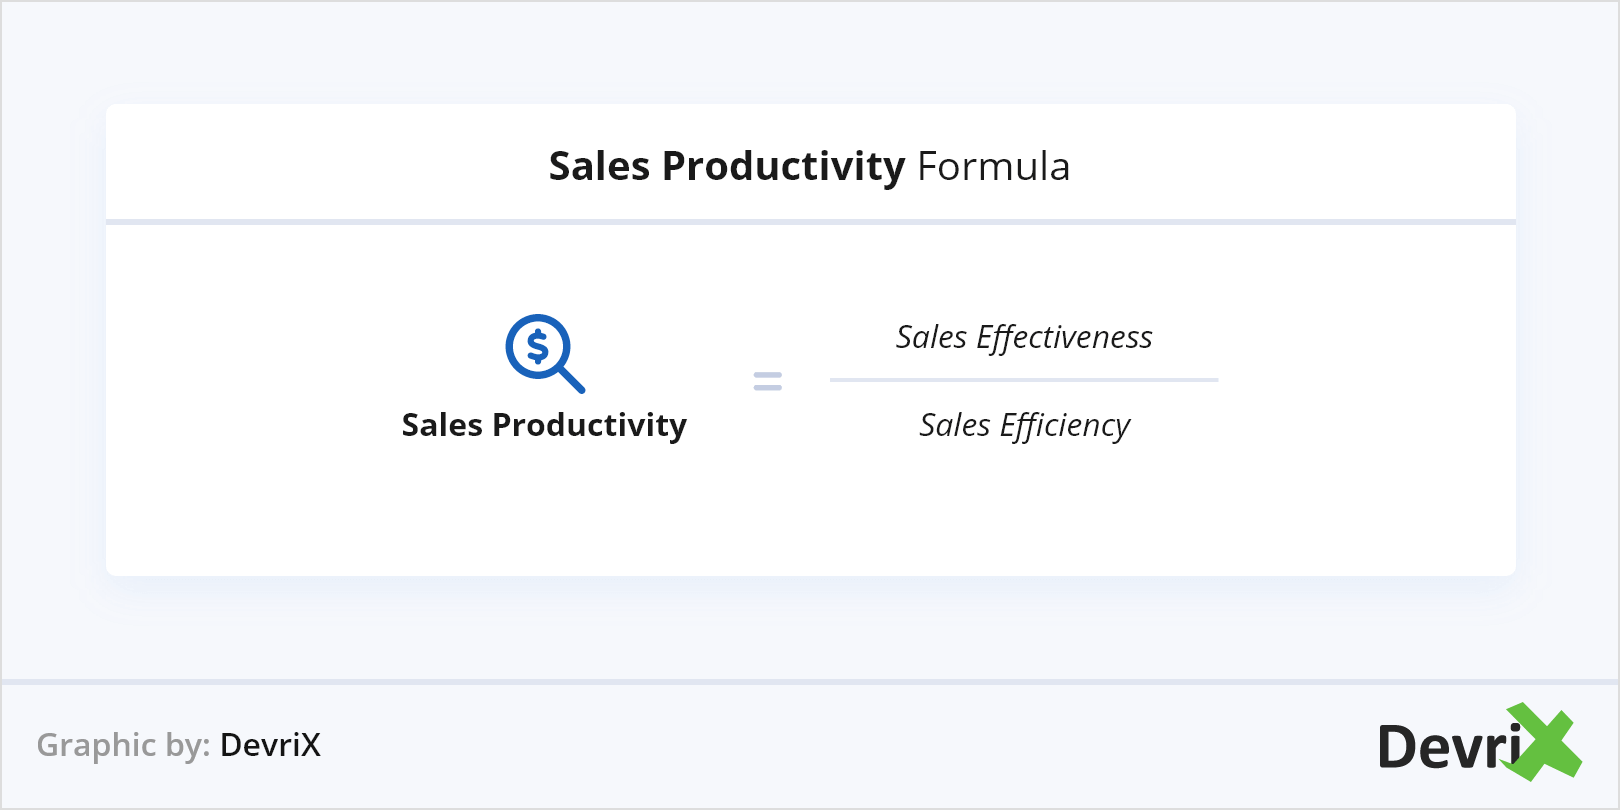Select the word "Efficiency" in the denominator
Screen dimensions: 1620x810
point(1064,426)
